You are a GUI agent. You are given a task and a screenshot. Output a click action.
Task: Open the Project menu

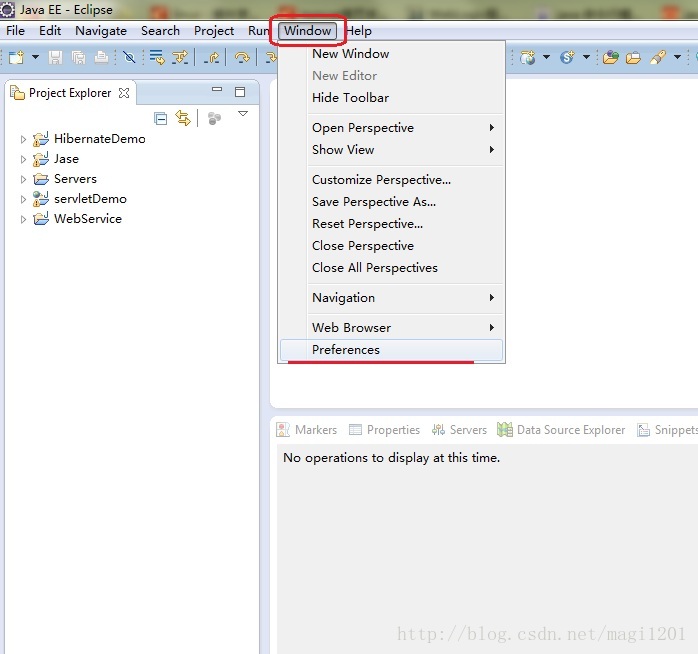pos(214,31)
